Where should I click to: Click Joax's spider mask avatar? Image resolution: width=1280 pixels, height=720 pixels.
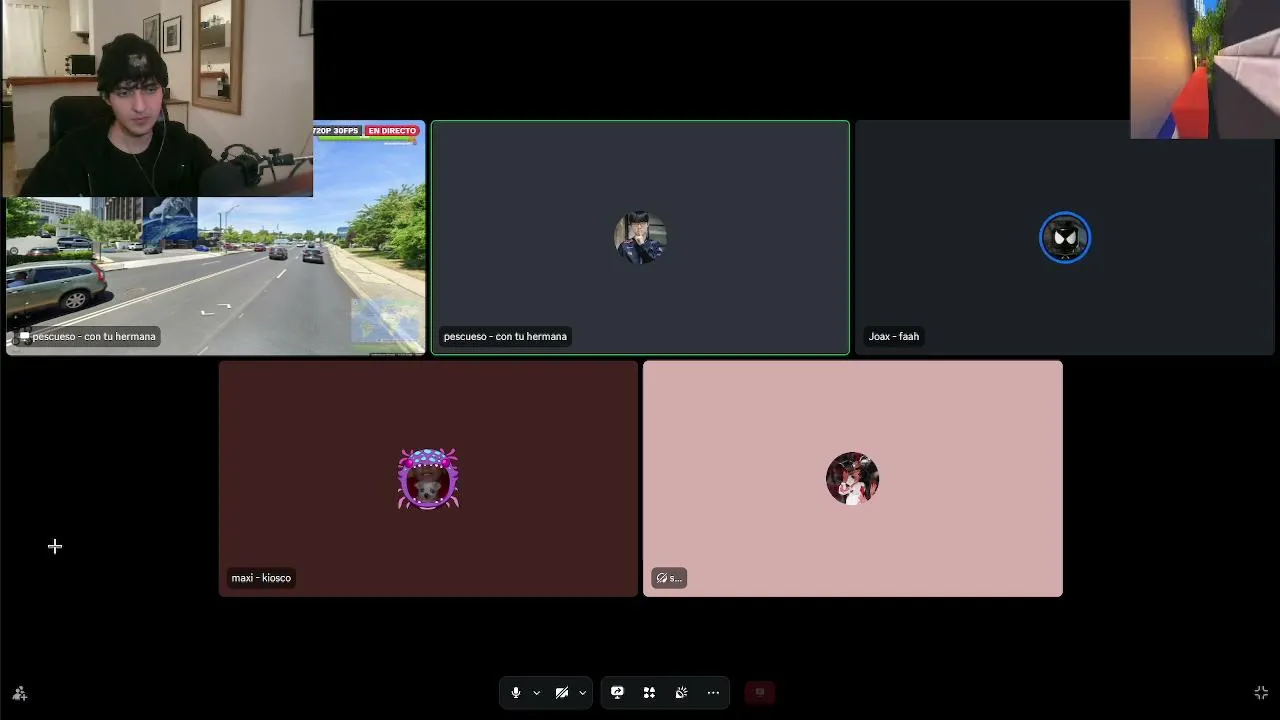(x=1065, y=238)
